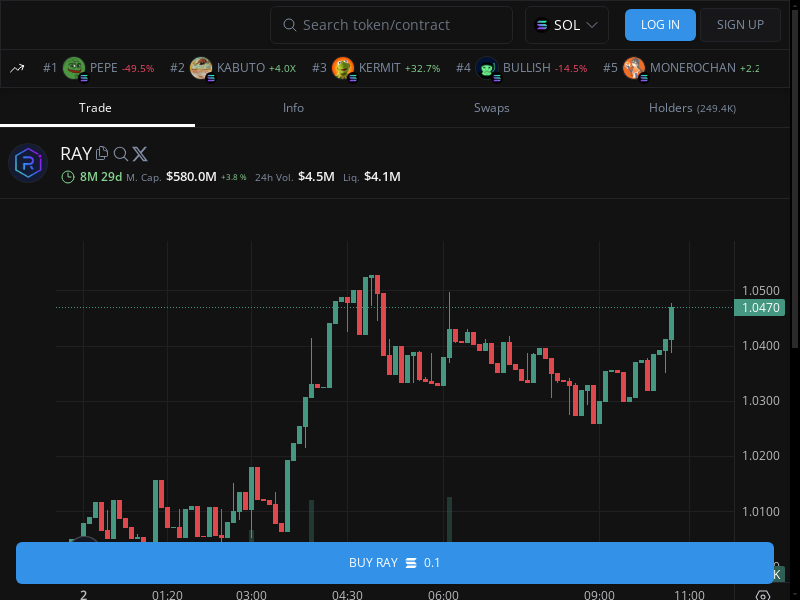
Task: Switch to the Swaps tab
Action: [491, 108]
